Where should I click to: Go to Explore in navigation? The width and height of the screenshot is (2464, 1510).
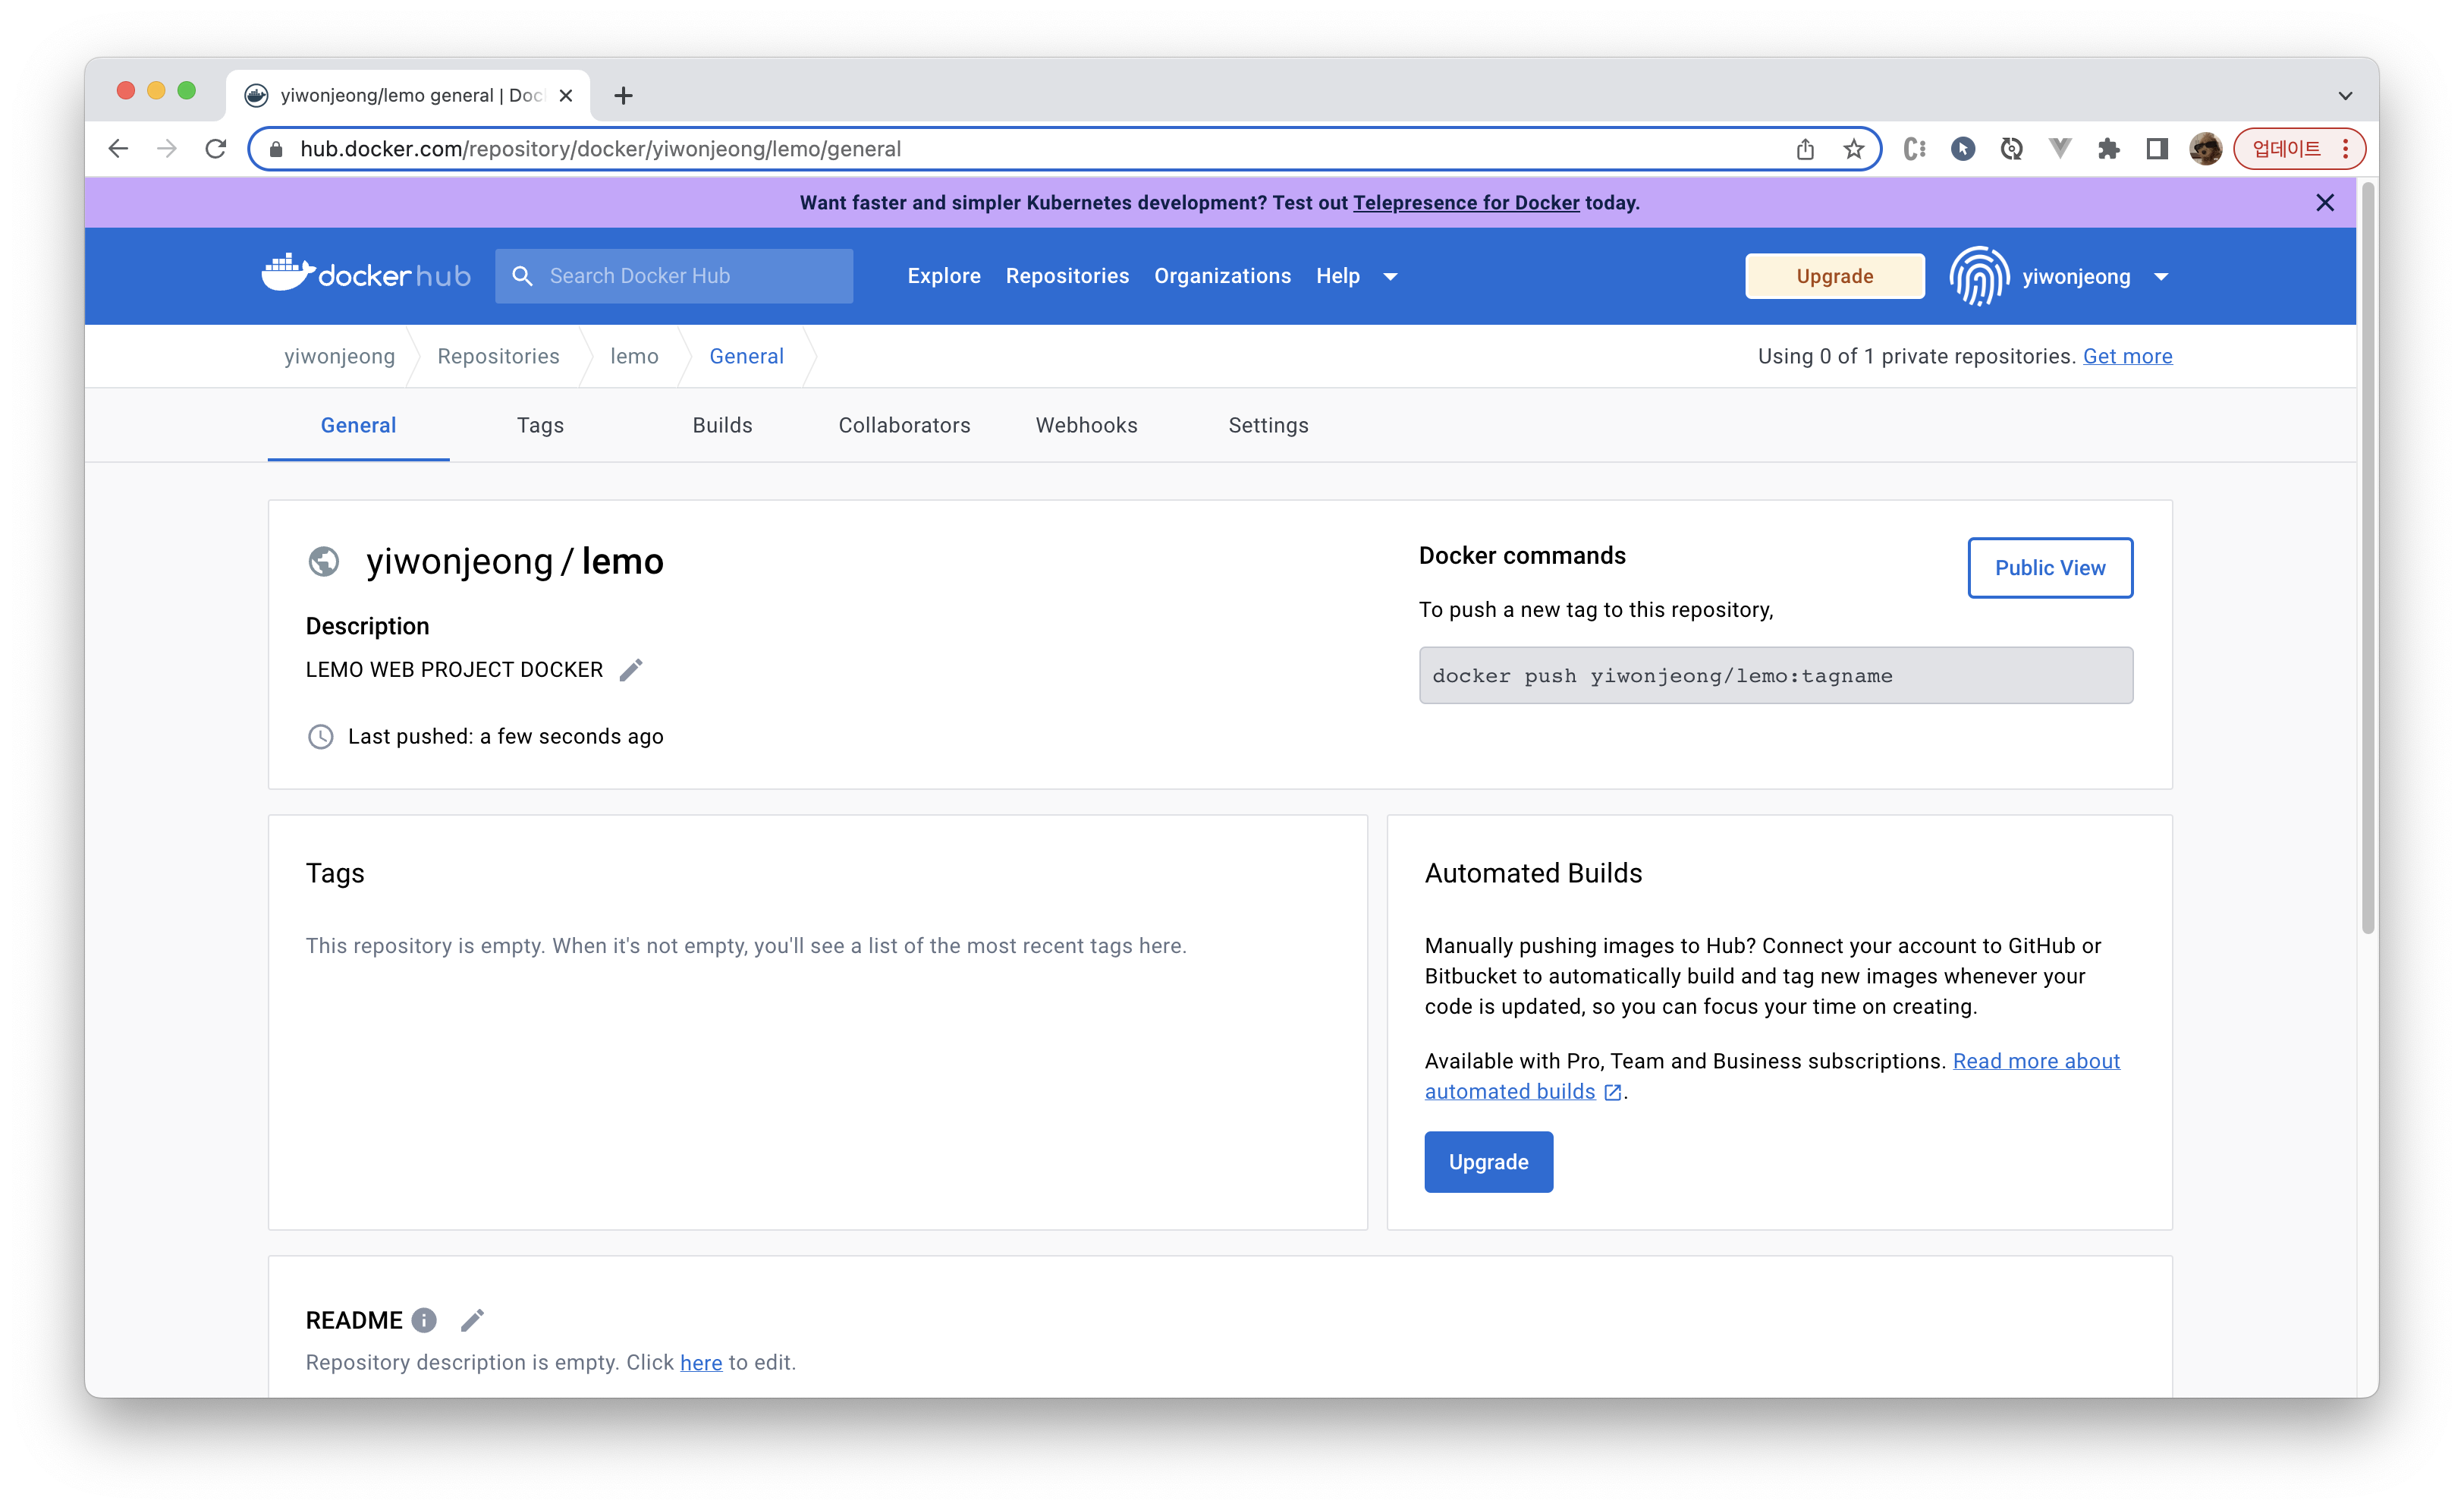944,276
